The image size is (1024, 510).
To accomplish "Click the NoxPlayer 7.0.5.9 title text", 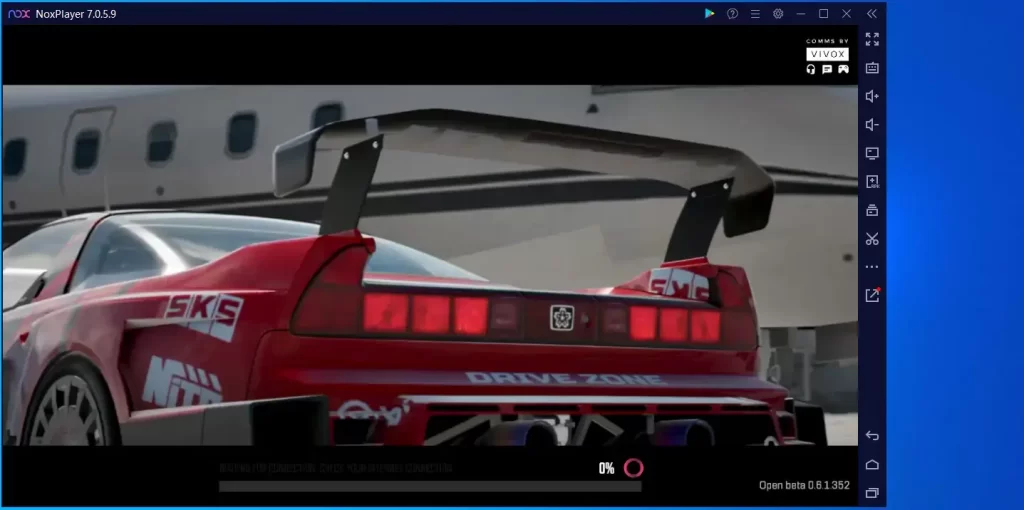I will click(x=75, y=14).
